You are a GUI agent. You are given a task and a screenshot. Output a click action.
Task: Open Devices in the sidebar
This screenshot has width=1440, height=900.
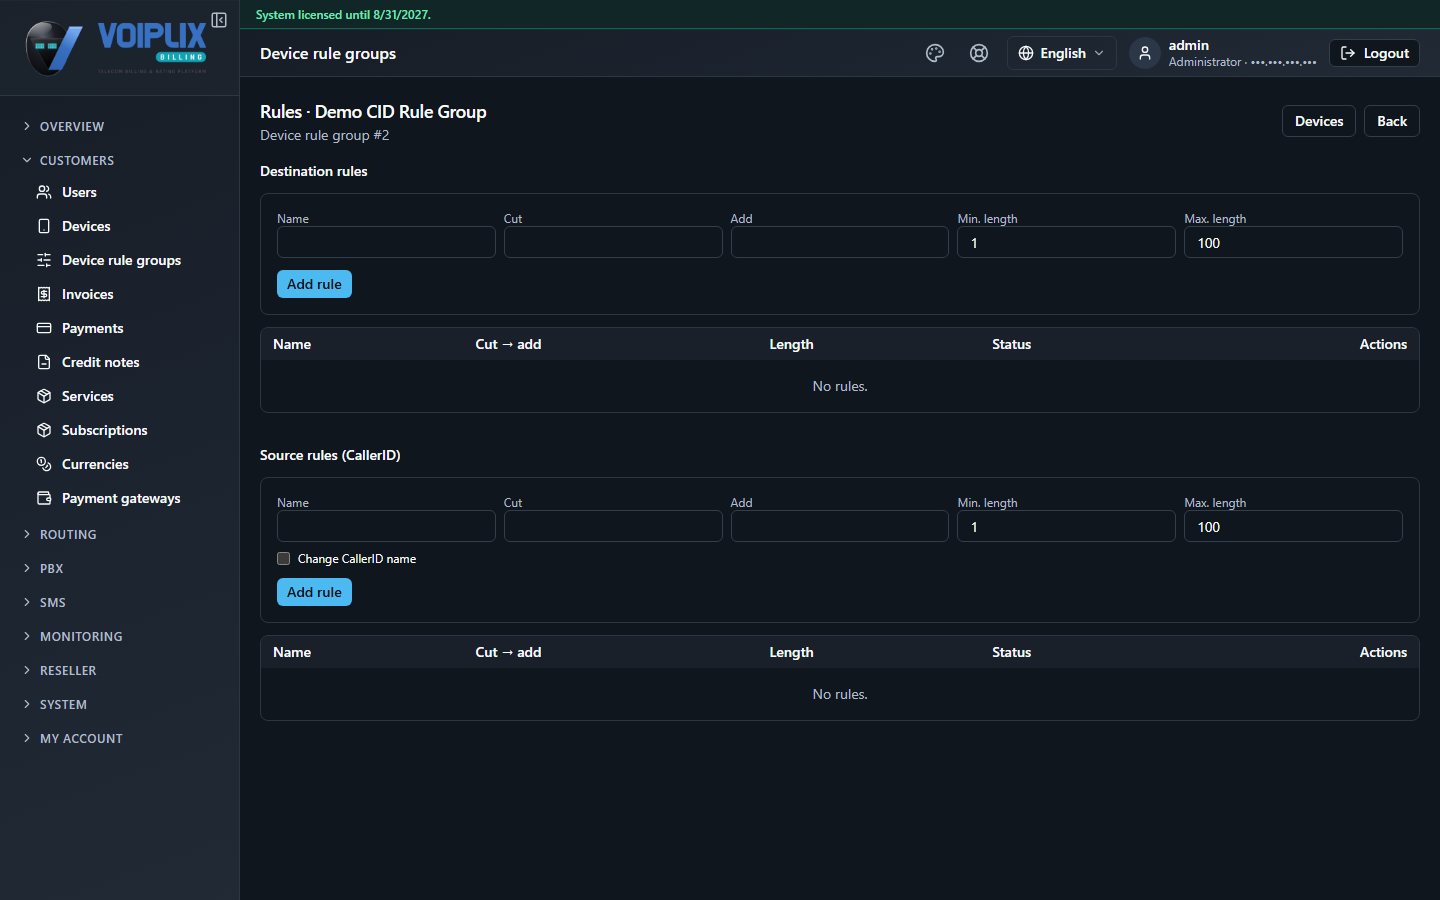(120, 226)
